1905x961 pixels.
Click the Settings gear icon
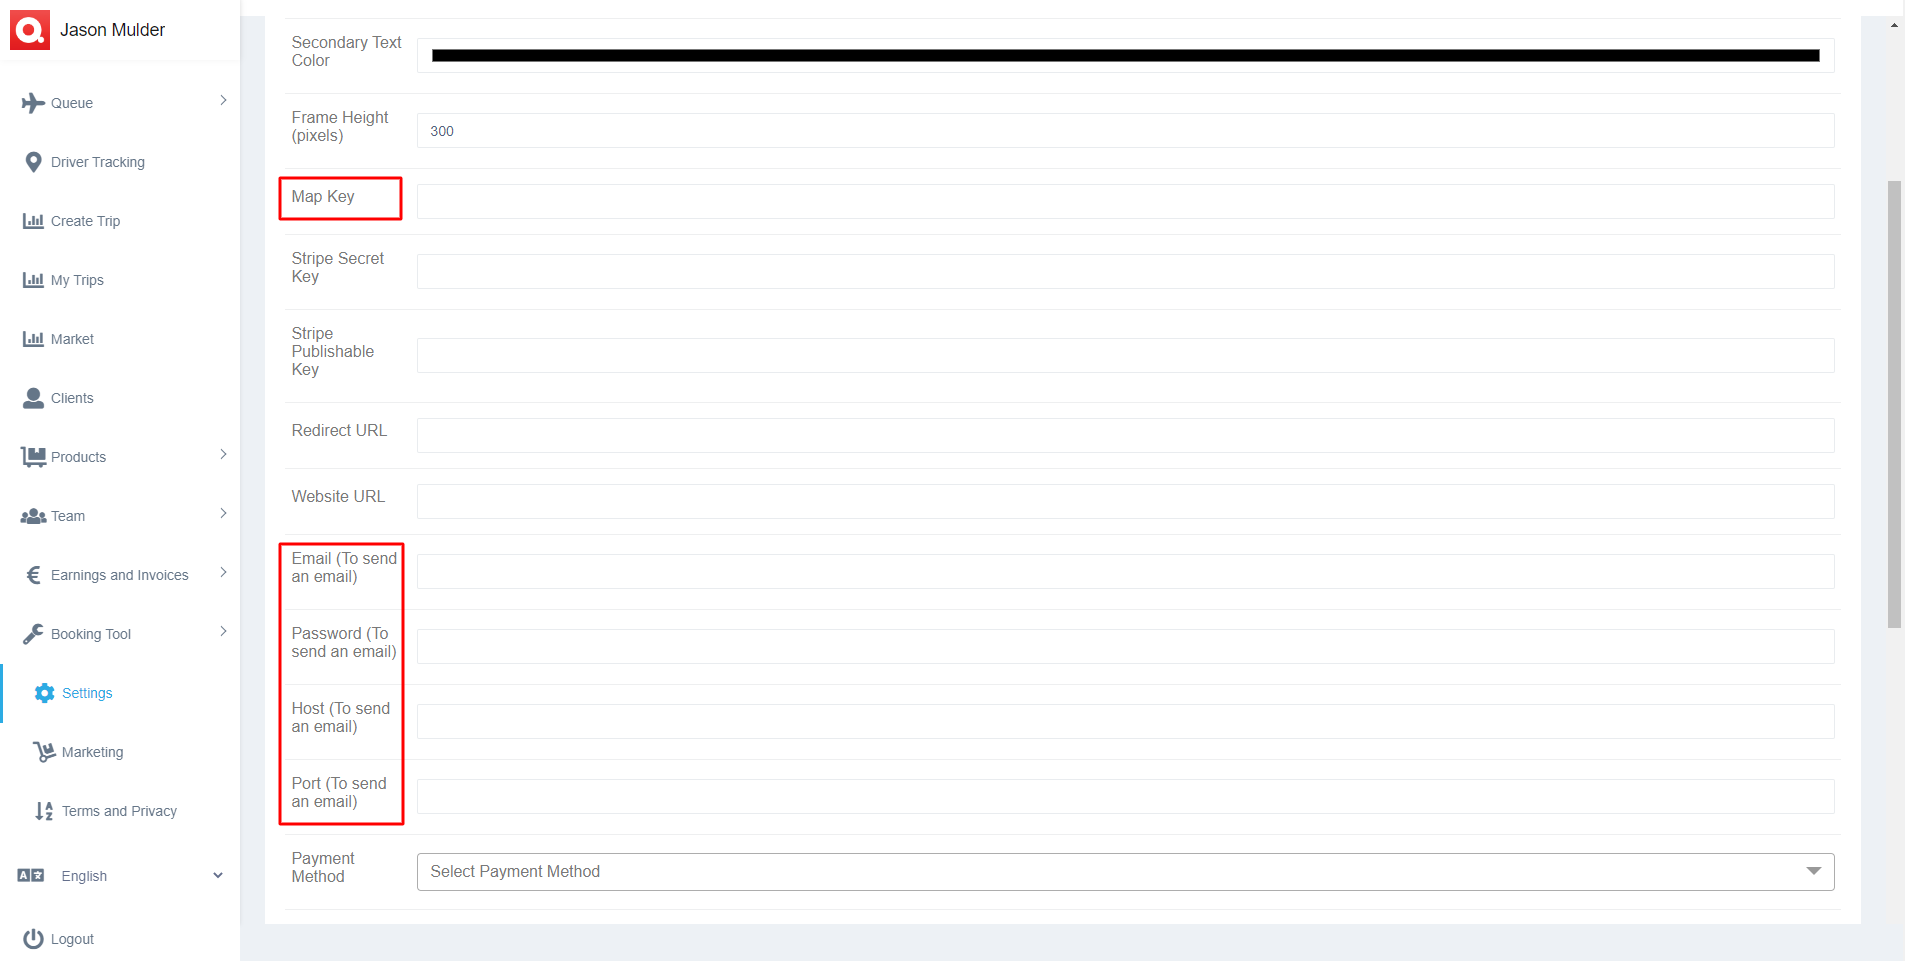click(44, 693)
